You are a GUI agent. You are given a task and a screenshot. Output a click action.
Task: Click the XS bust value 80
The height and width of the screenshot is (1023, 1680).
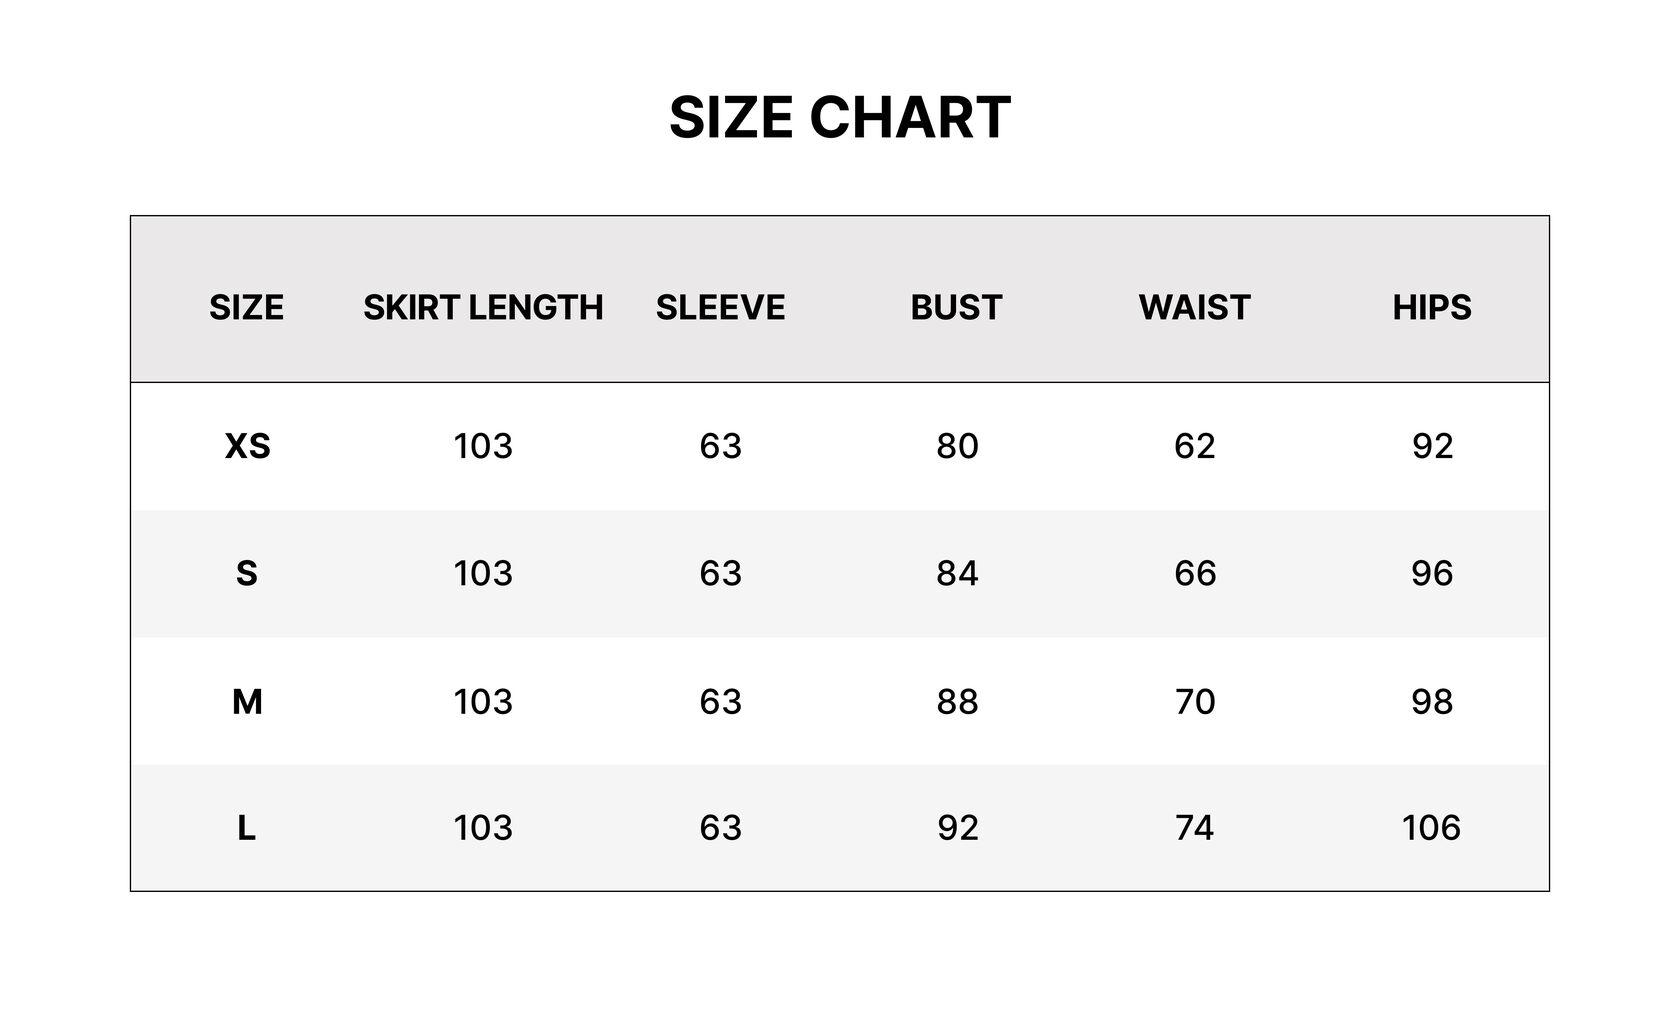957,446
